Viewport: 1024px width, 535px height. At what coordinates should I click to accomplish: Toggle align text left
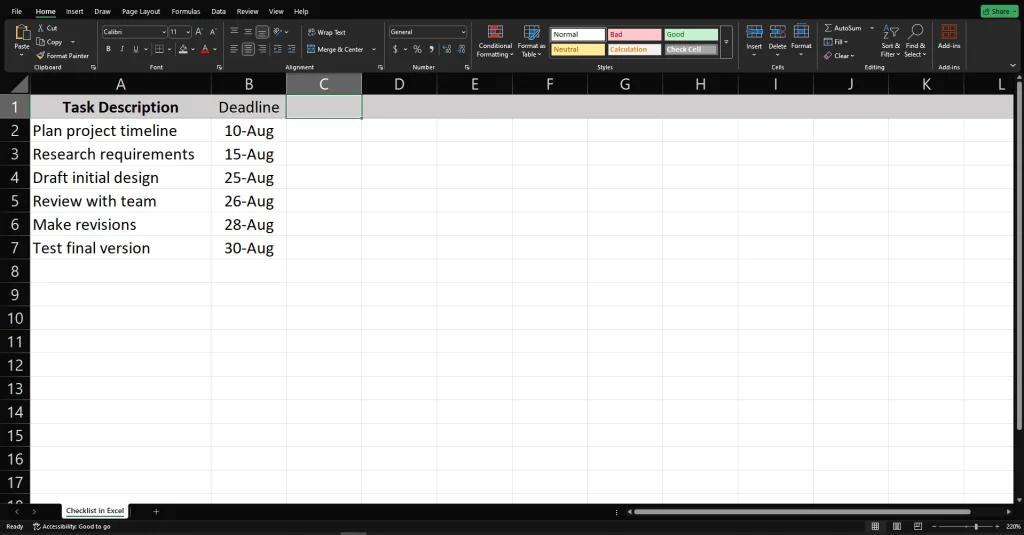(234, 49)
